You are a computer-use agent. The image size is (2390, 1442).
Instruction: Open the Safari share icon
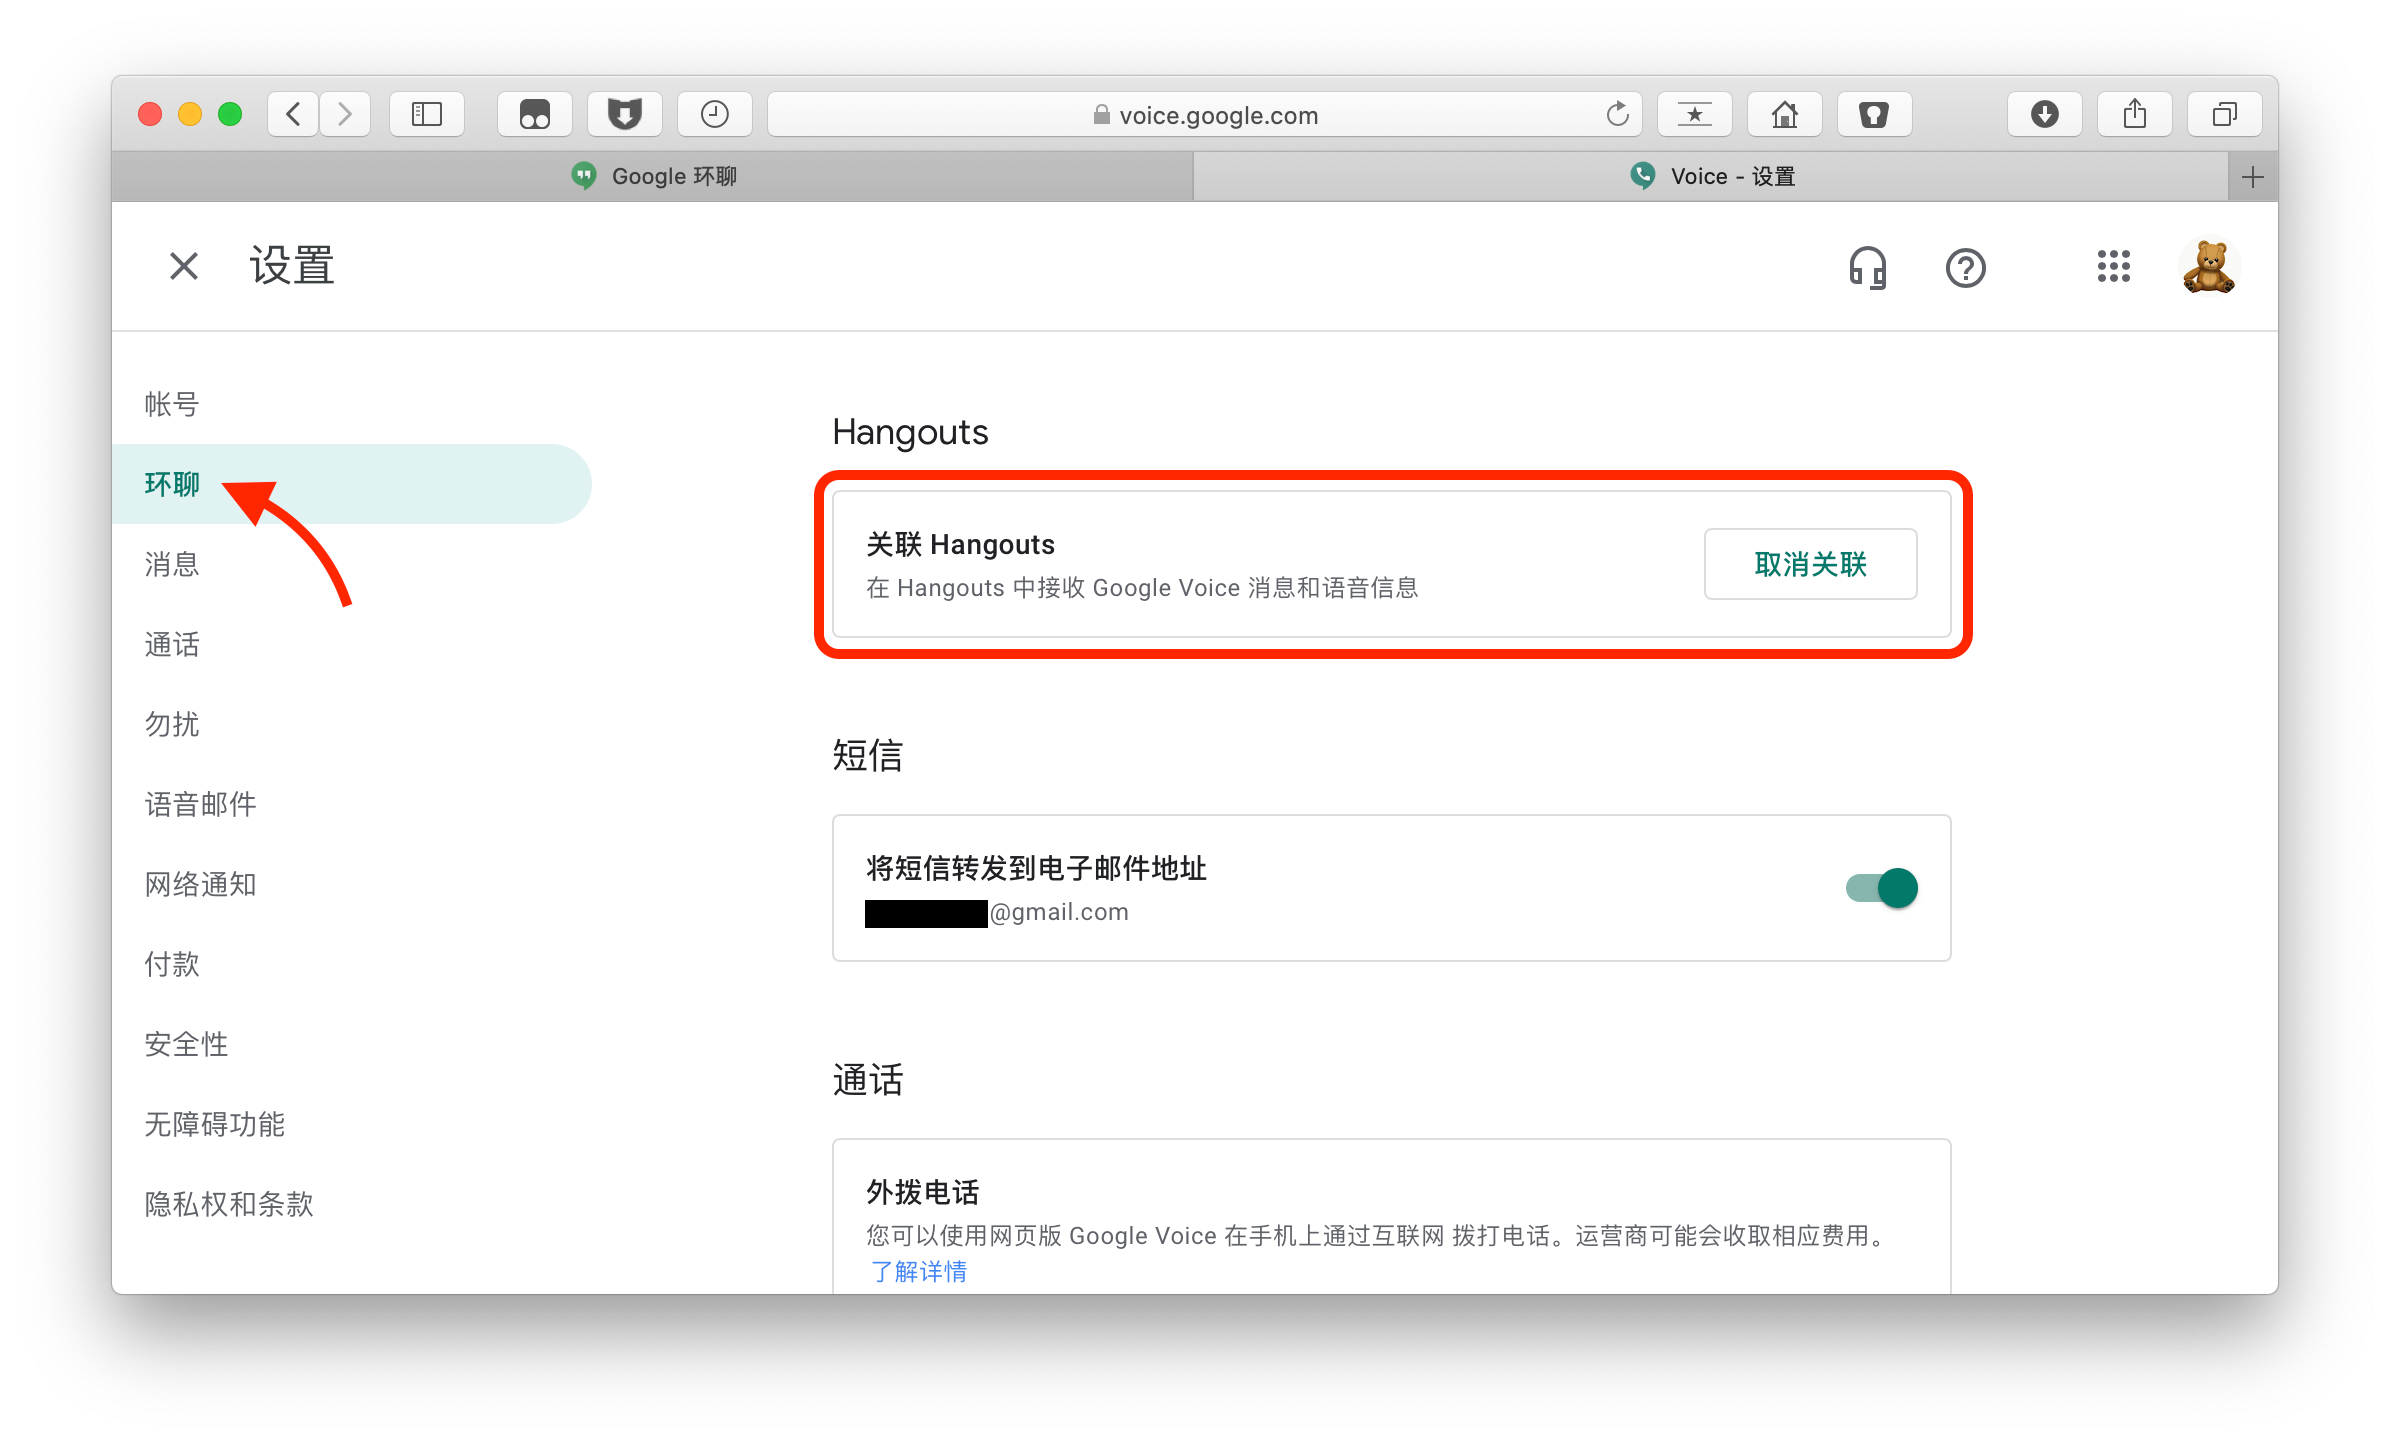click(x=2135, y=115)
